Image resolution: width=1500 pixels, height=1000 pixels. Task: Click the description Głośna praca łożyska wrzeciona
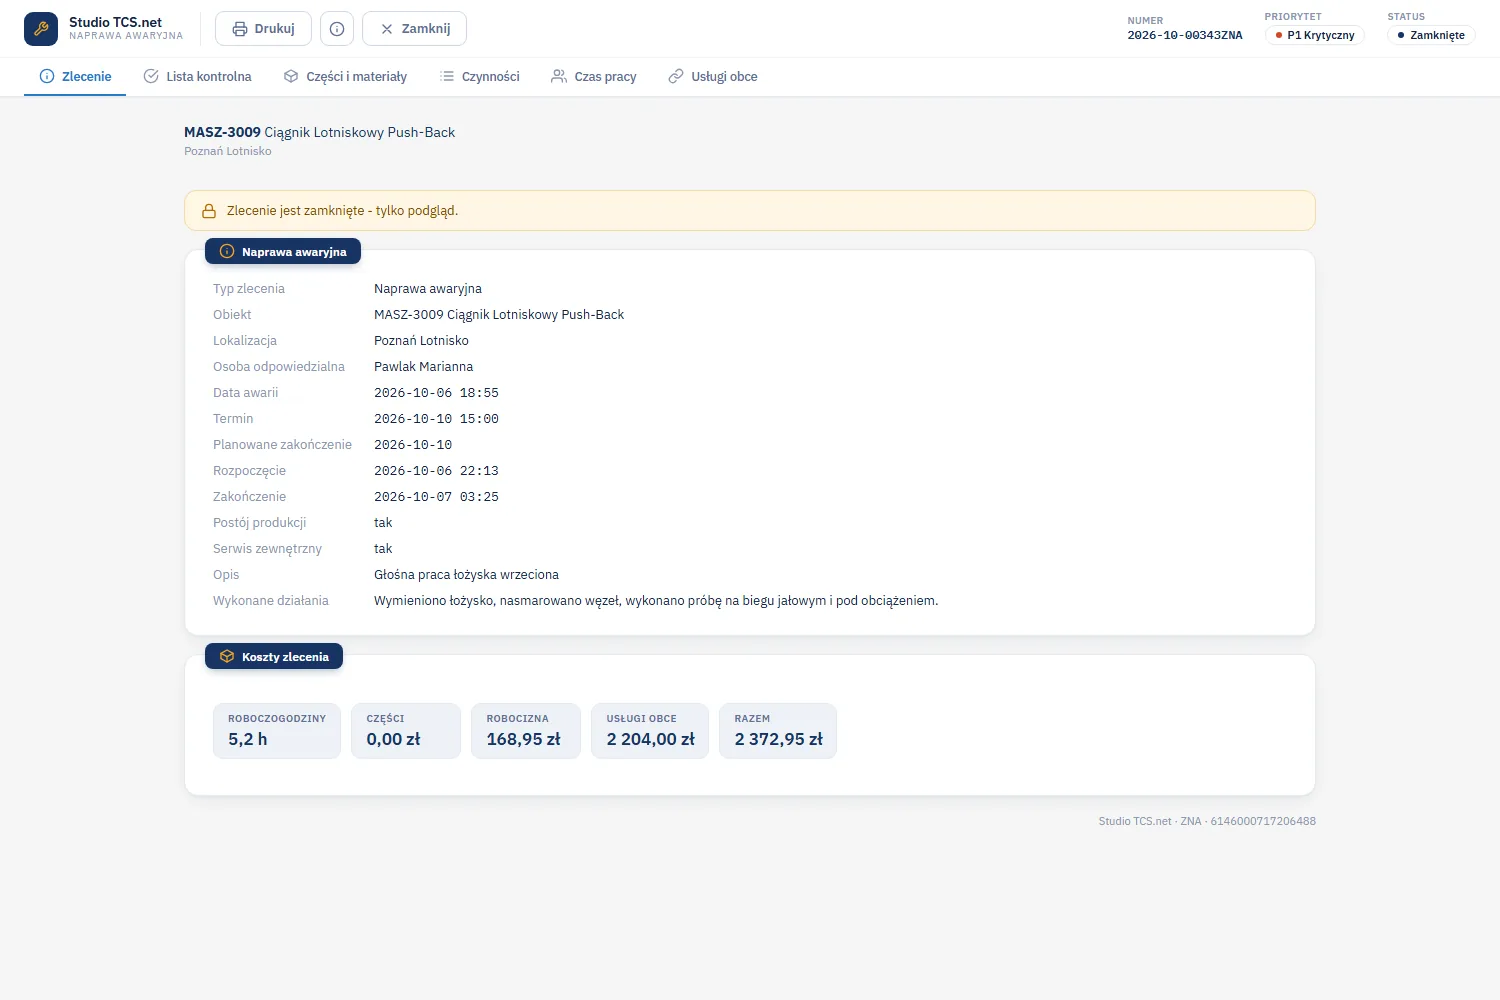[466, 575]
